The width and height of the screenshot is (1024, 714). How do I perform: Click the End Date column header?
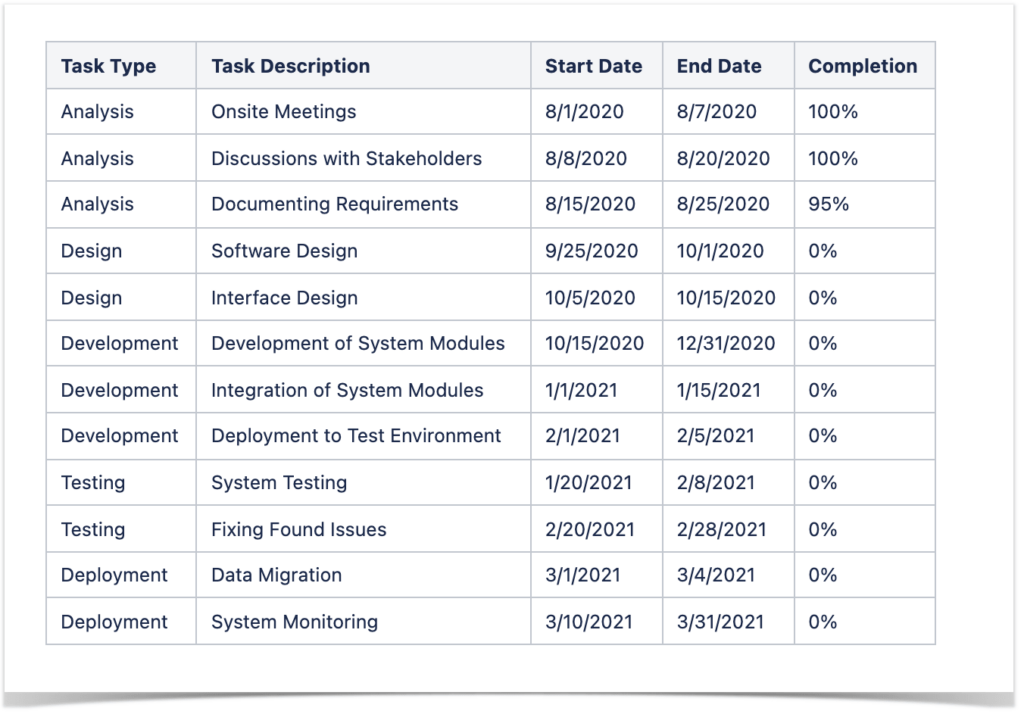click(718, 66)
